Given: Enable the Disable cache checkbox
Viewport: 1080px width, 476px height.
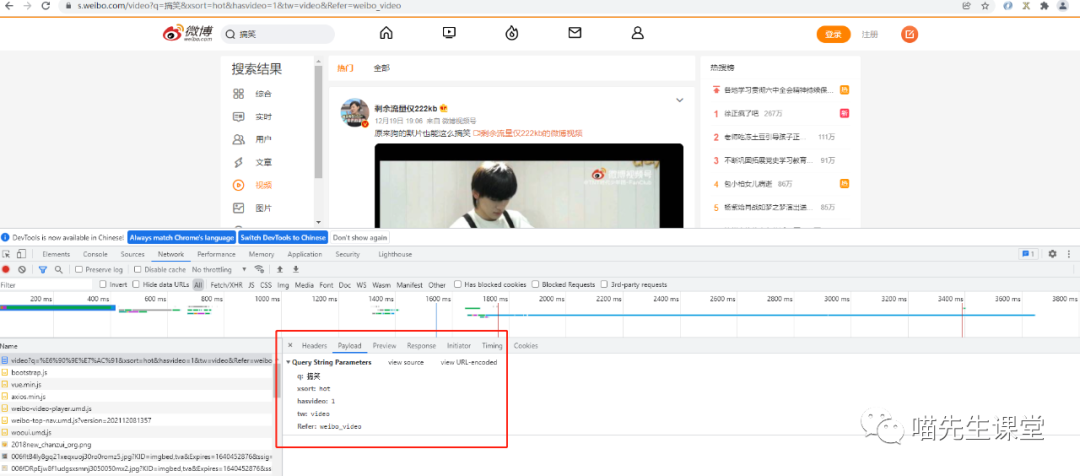Looking at the screenshot, I should click(138, 270).
